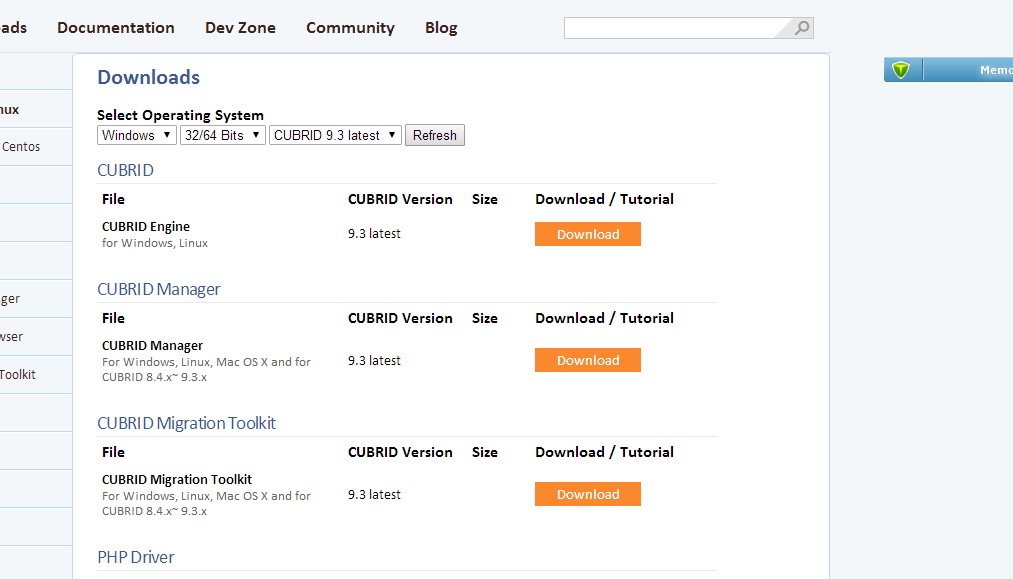Download the CUBRID Migration Toolkit
This screenshot has width=1013, height=579.
(588, 494)
